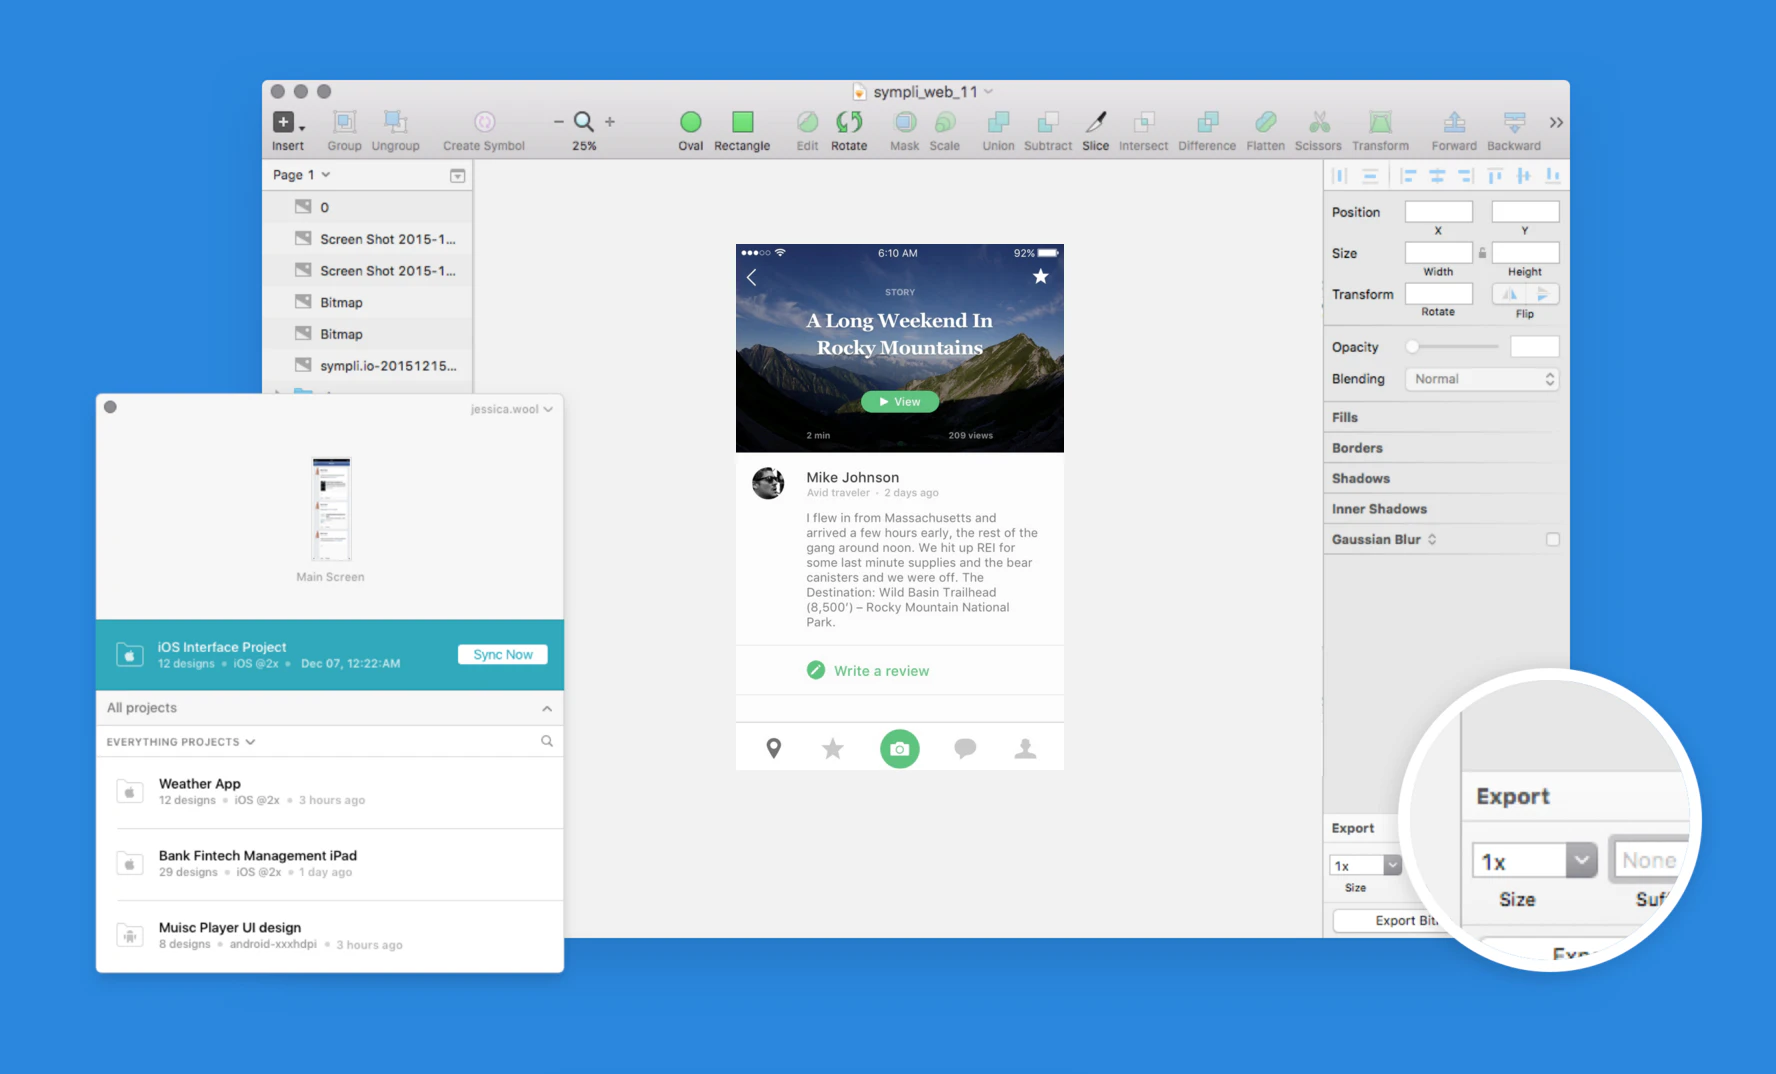The width and height of the screenshot is (1776, 1074).
Task: Toggle the Gaussian Blur checkbox
Action: point(1552,539)
